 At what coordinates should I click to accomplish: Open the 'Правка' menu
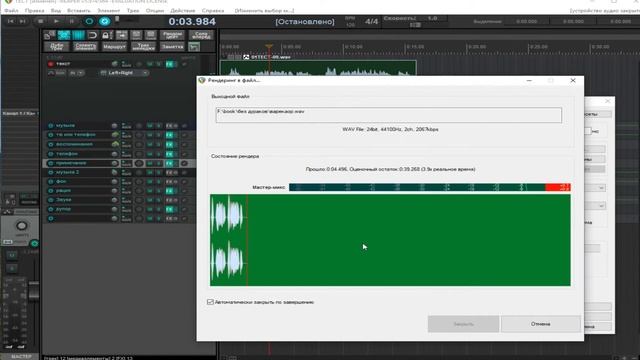click(x=34, y=10)
